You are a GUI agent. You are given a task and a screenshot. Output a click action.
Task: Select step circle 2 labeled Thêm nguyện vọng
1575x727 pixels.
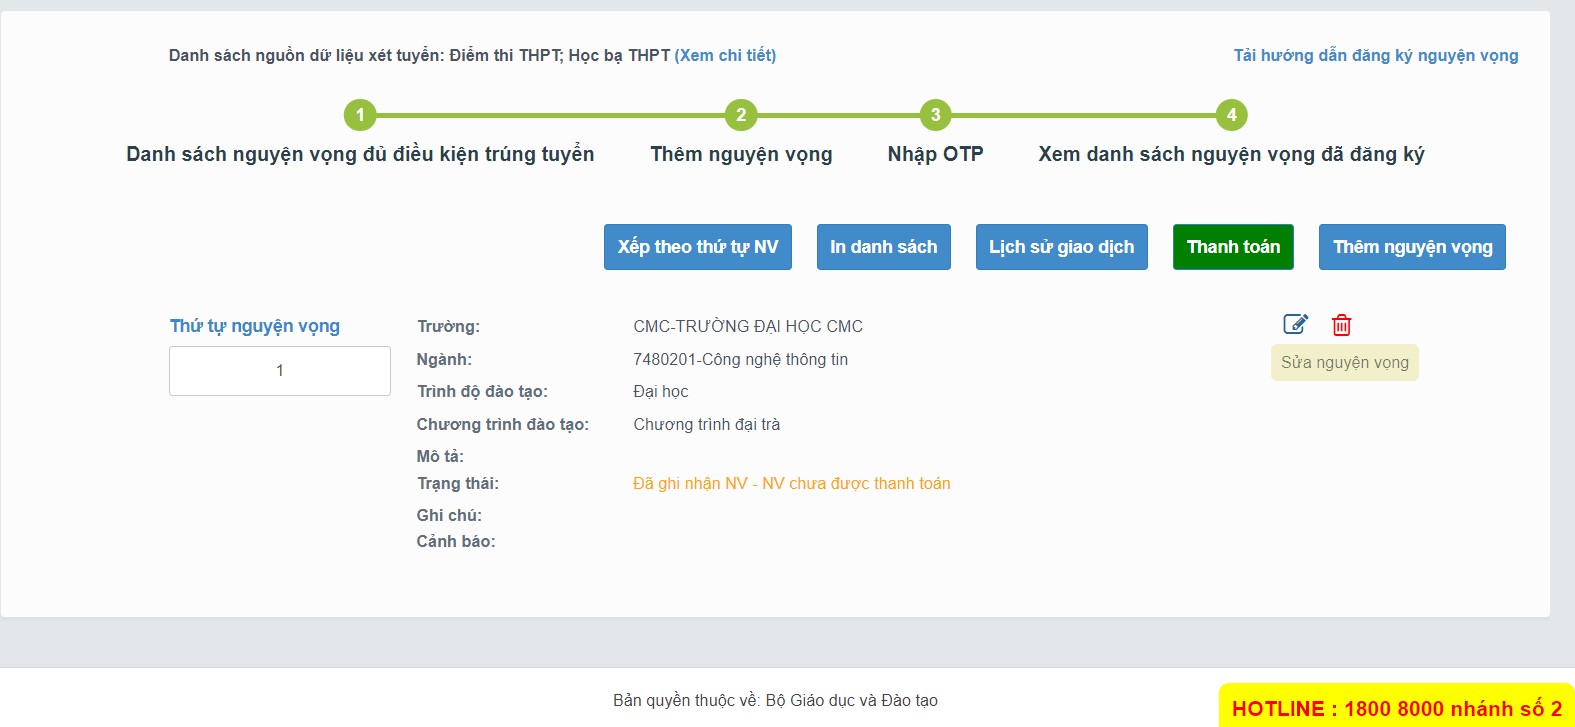point(740,115)
